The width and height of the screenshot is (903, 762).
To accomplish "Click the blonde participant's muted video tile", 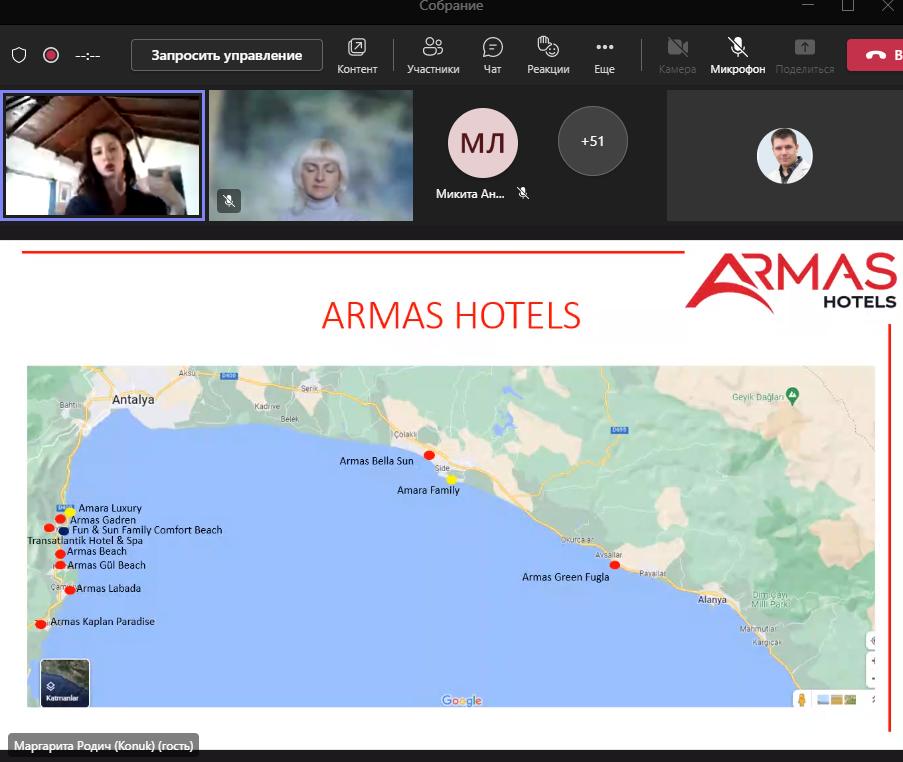I will 311,155.
